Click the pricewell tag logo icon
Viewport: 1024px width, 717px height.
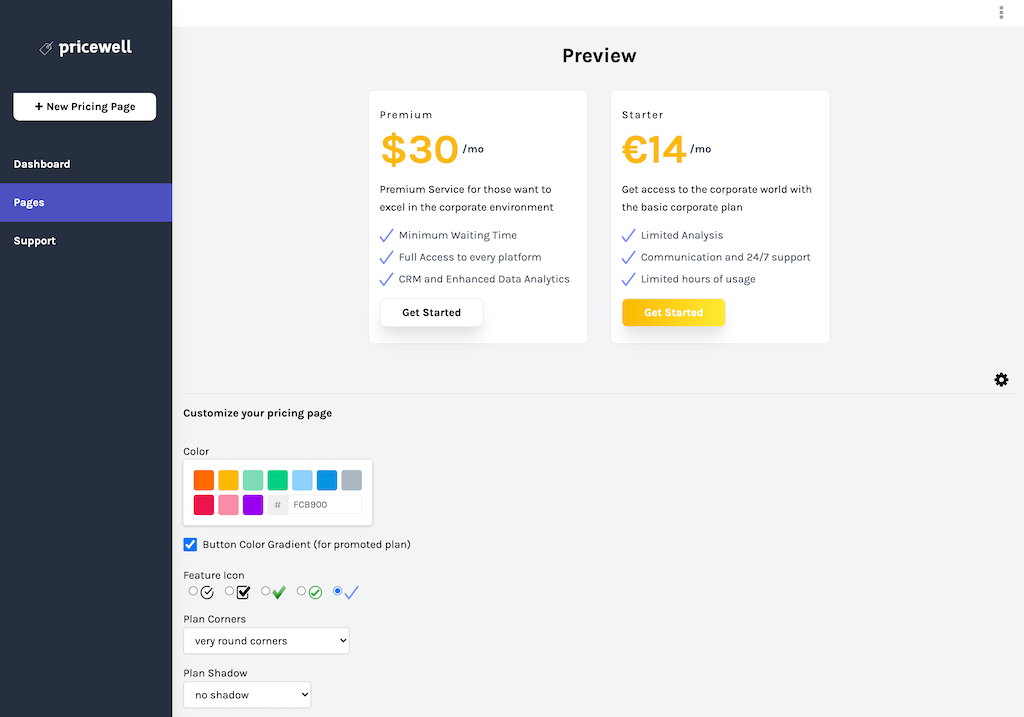pos(46,48)
